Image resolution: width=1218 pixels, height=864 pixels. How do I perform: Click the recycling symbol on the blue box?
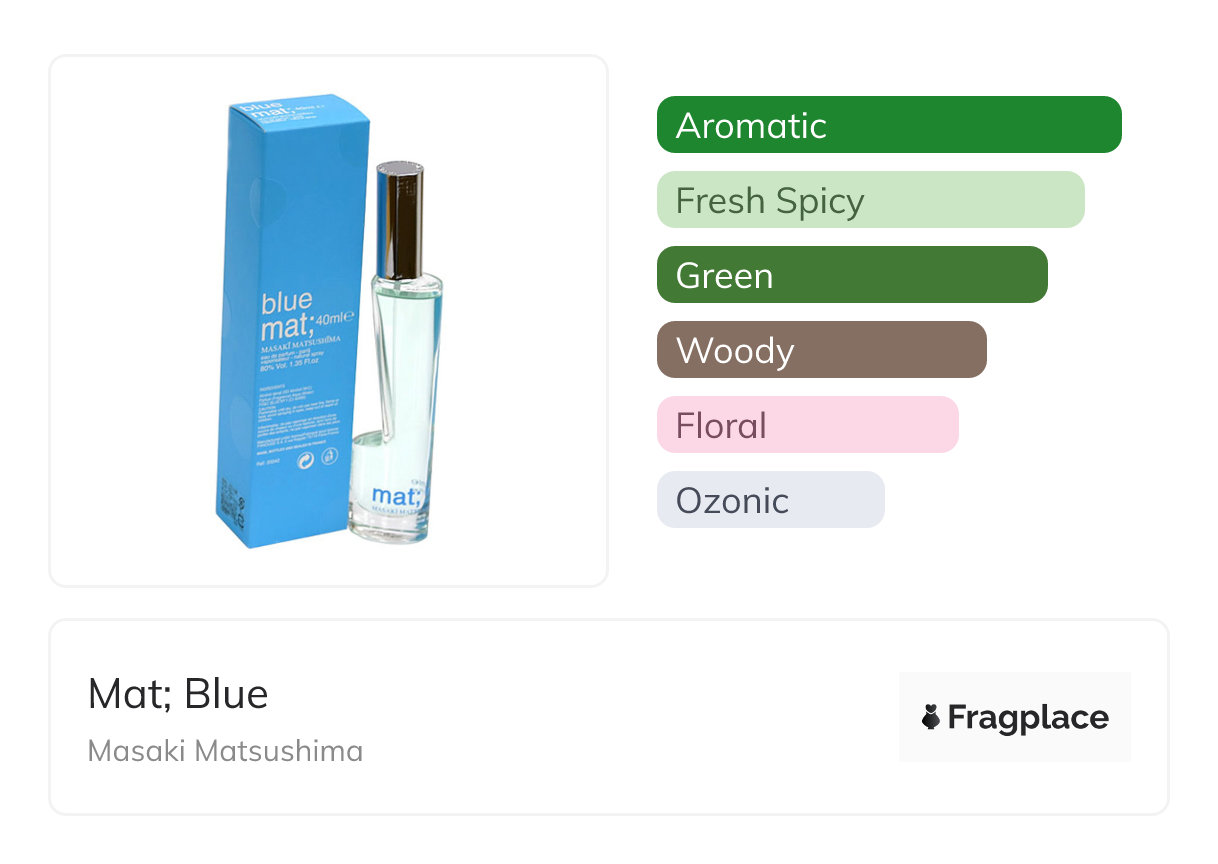[306, 460]
